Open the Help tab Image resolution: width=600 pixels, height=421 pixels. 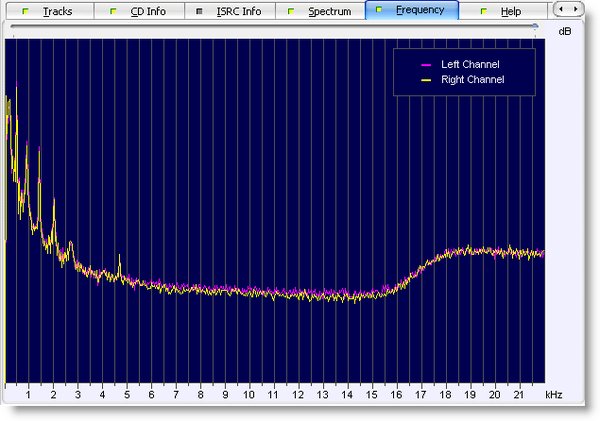[x=503, y=11]
